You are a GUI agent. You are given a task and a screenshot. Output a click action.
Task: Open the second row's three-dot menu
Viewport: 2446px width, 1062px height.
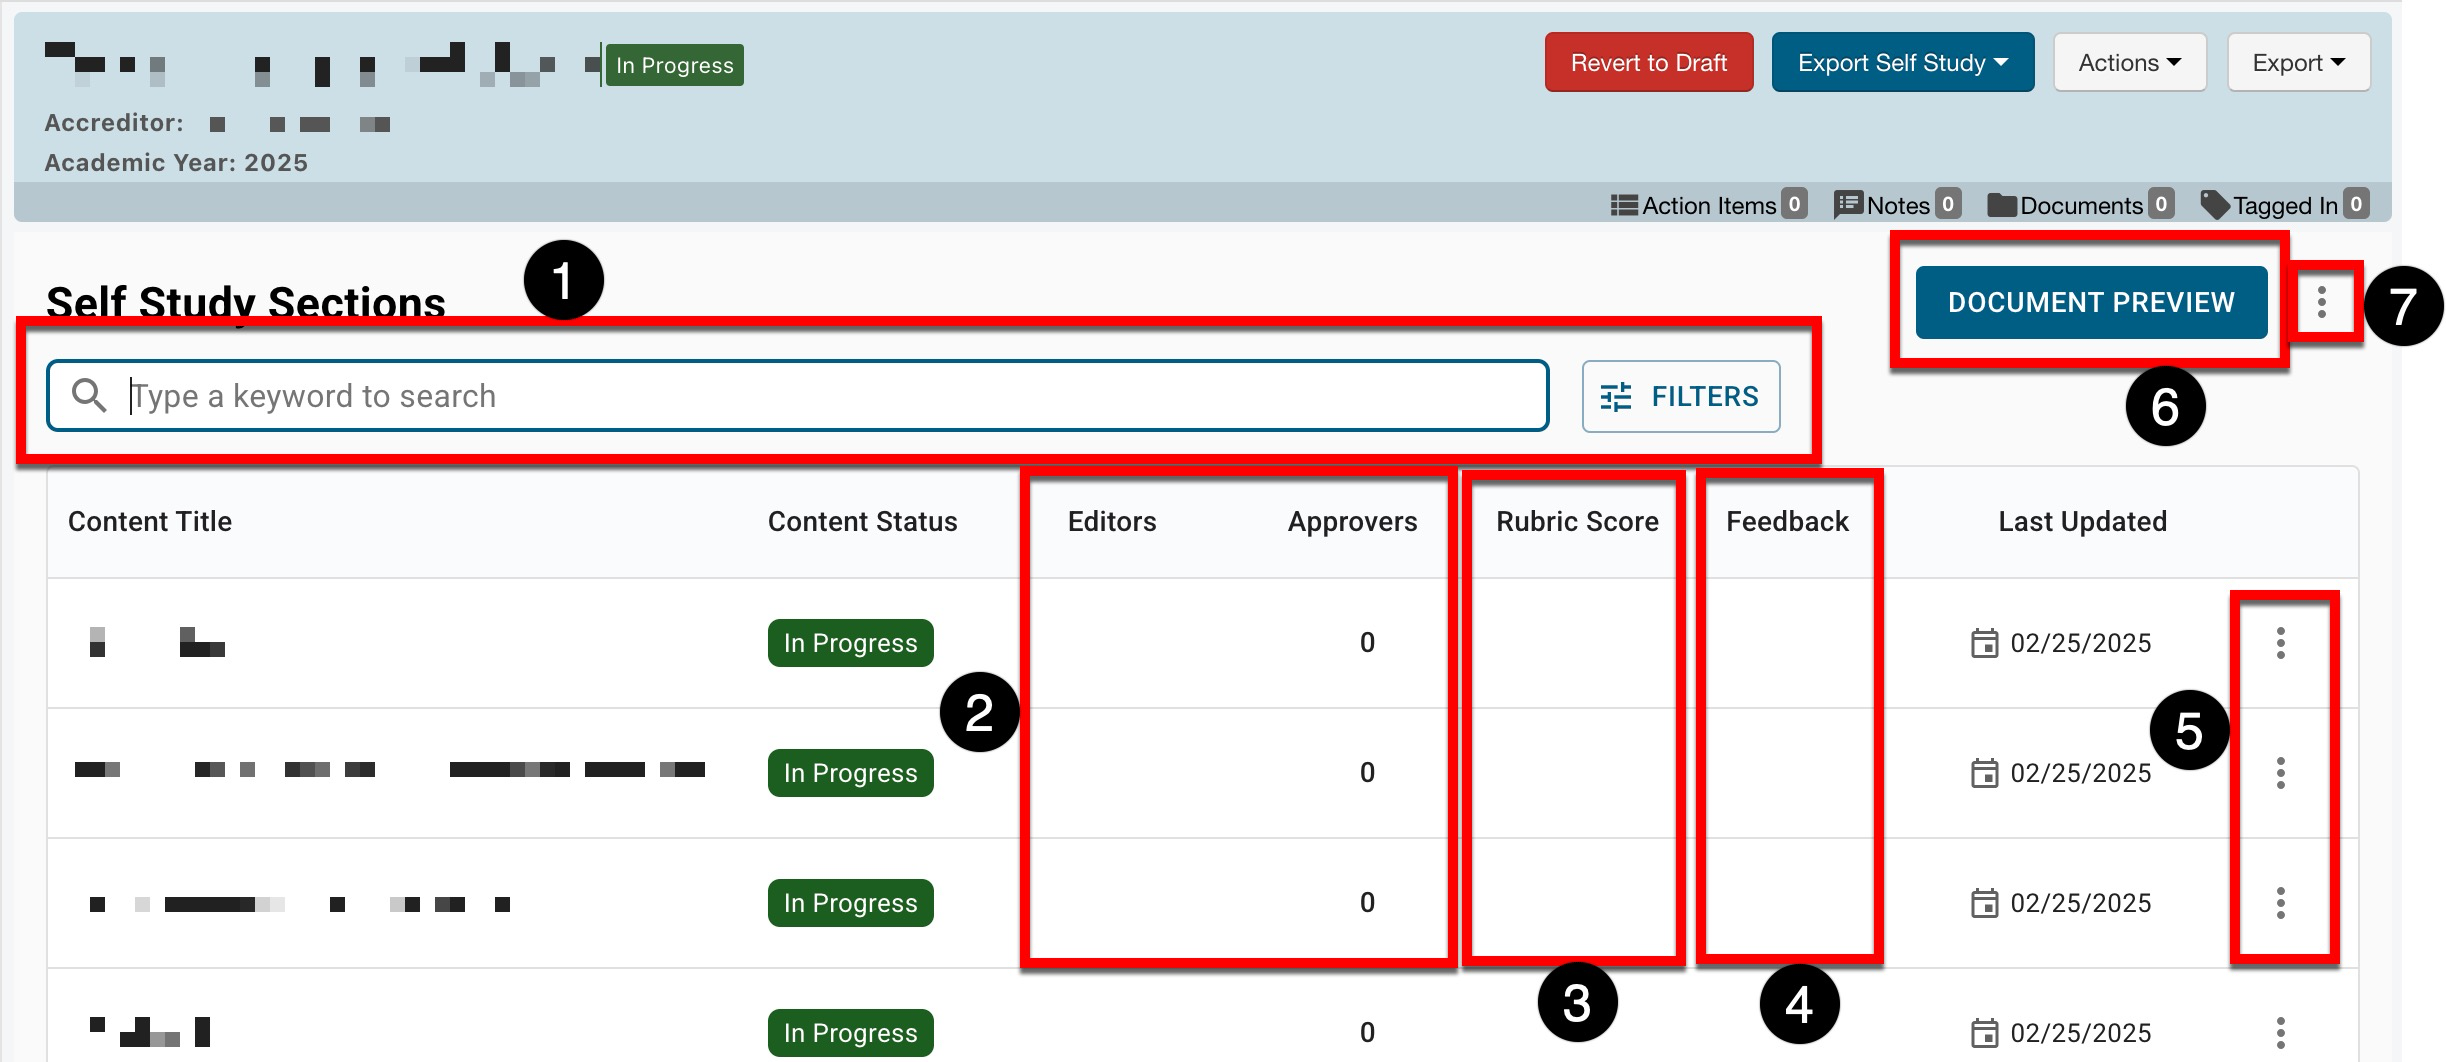2280,773
